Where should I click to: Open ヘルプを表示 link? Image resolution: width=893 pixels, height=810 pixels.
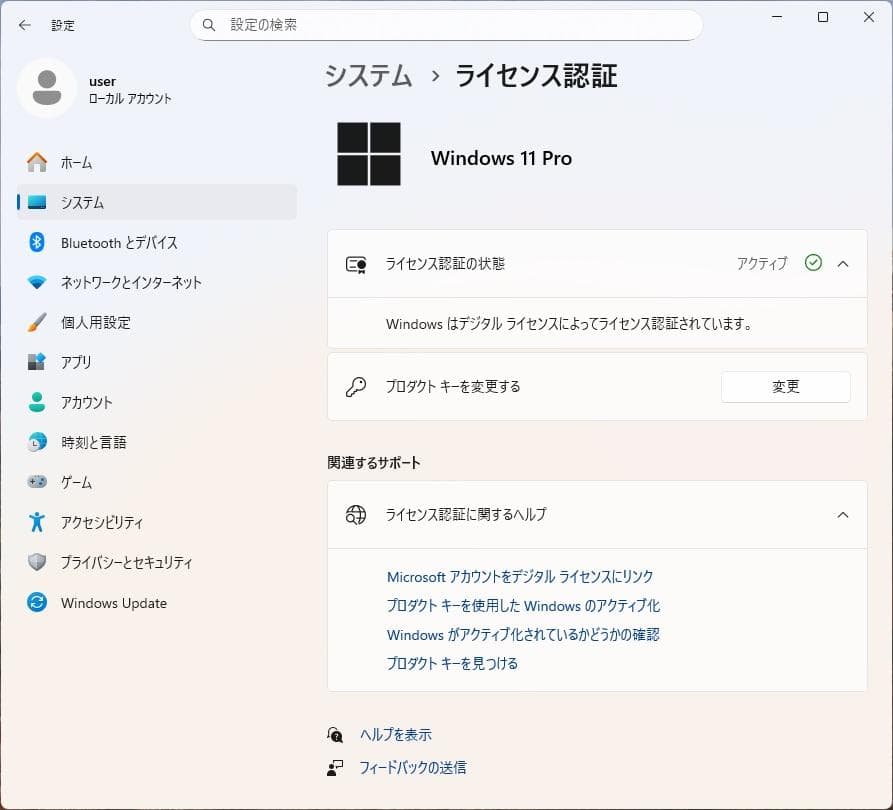pos(396,735)
